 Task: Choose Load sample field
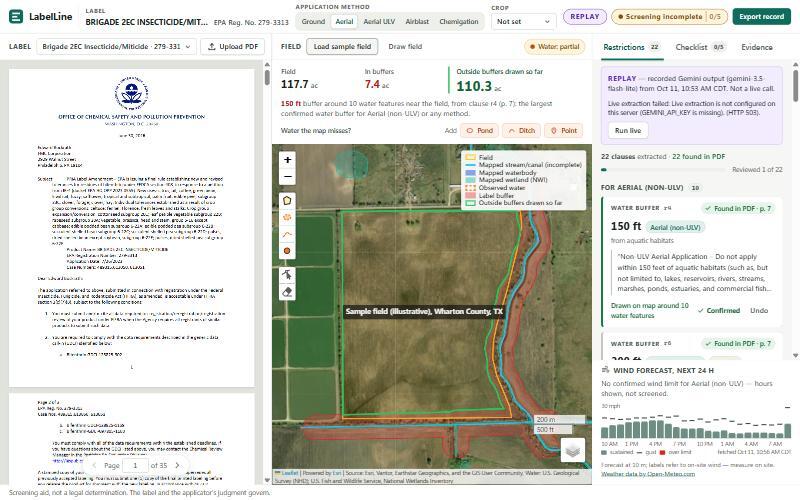342,46
